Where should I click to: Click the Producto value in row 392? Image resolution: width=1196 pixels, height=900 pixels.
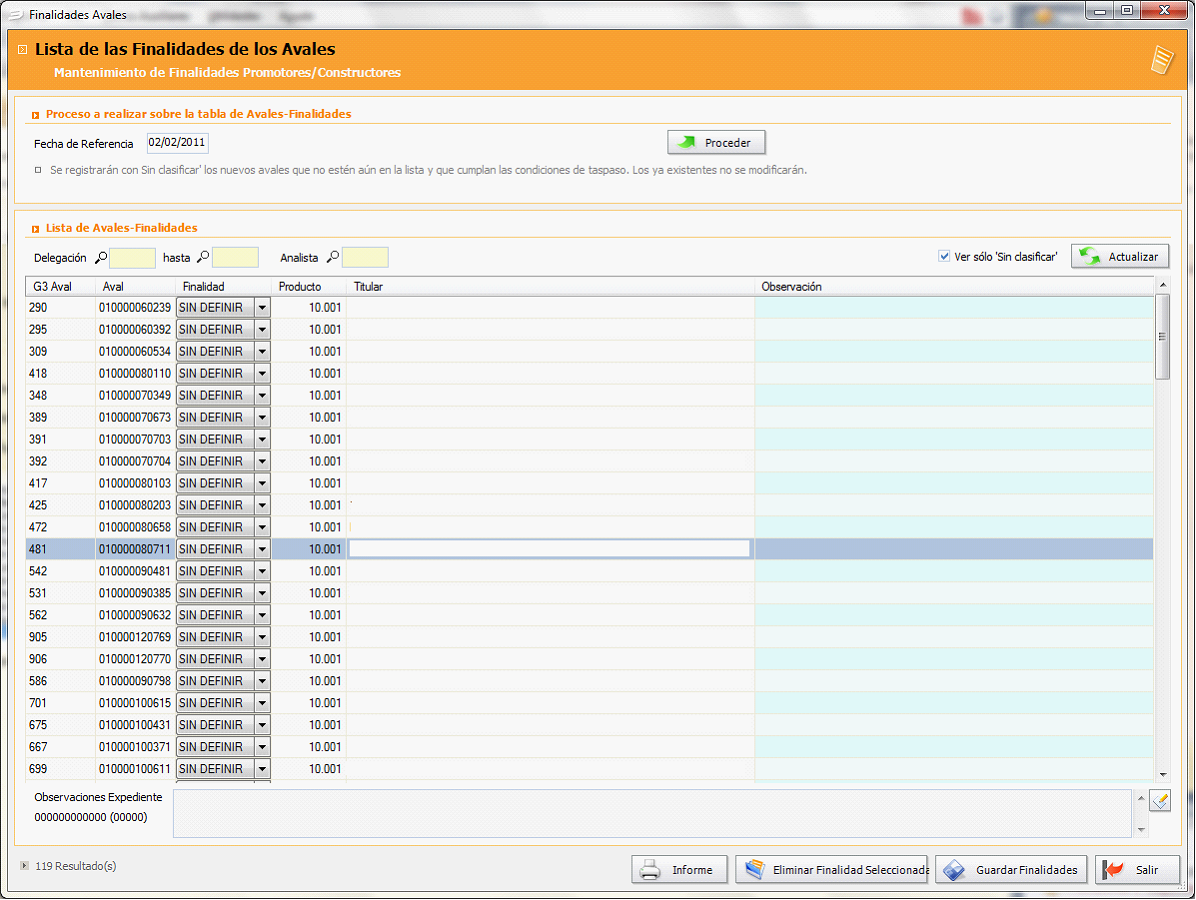point(325,461)
